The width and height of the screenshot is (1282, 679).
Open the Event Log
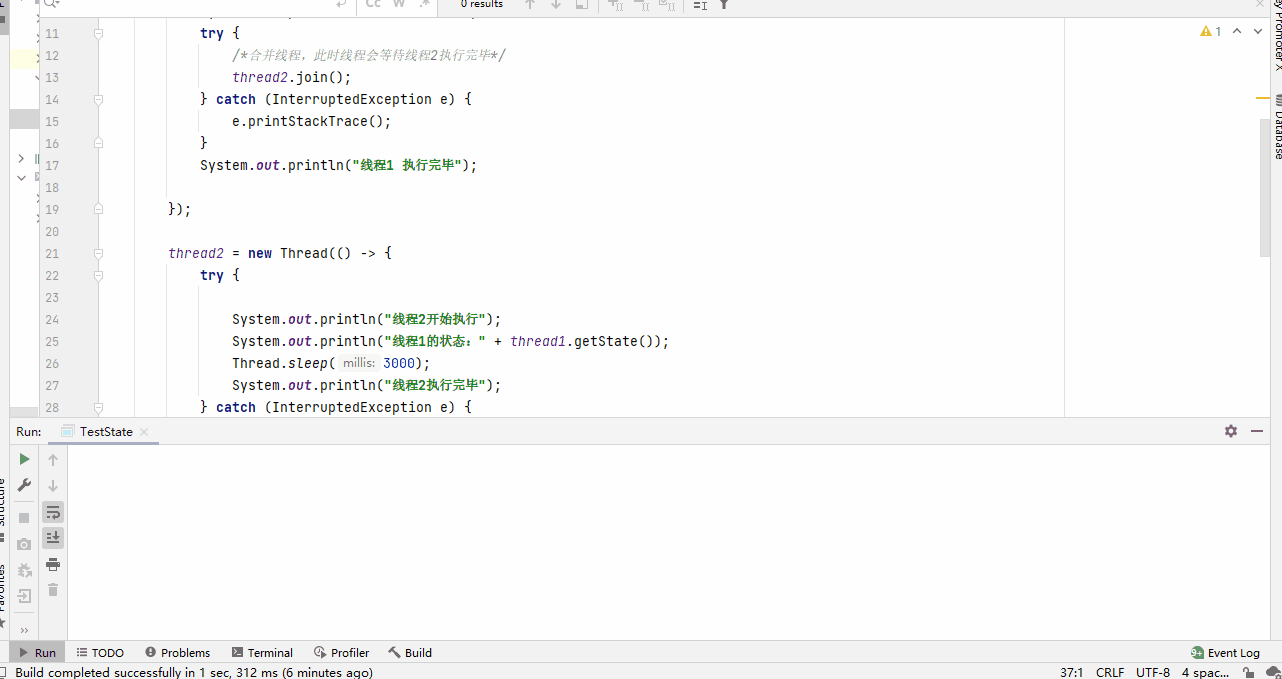click(x=1225, y=652)
